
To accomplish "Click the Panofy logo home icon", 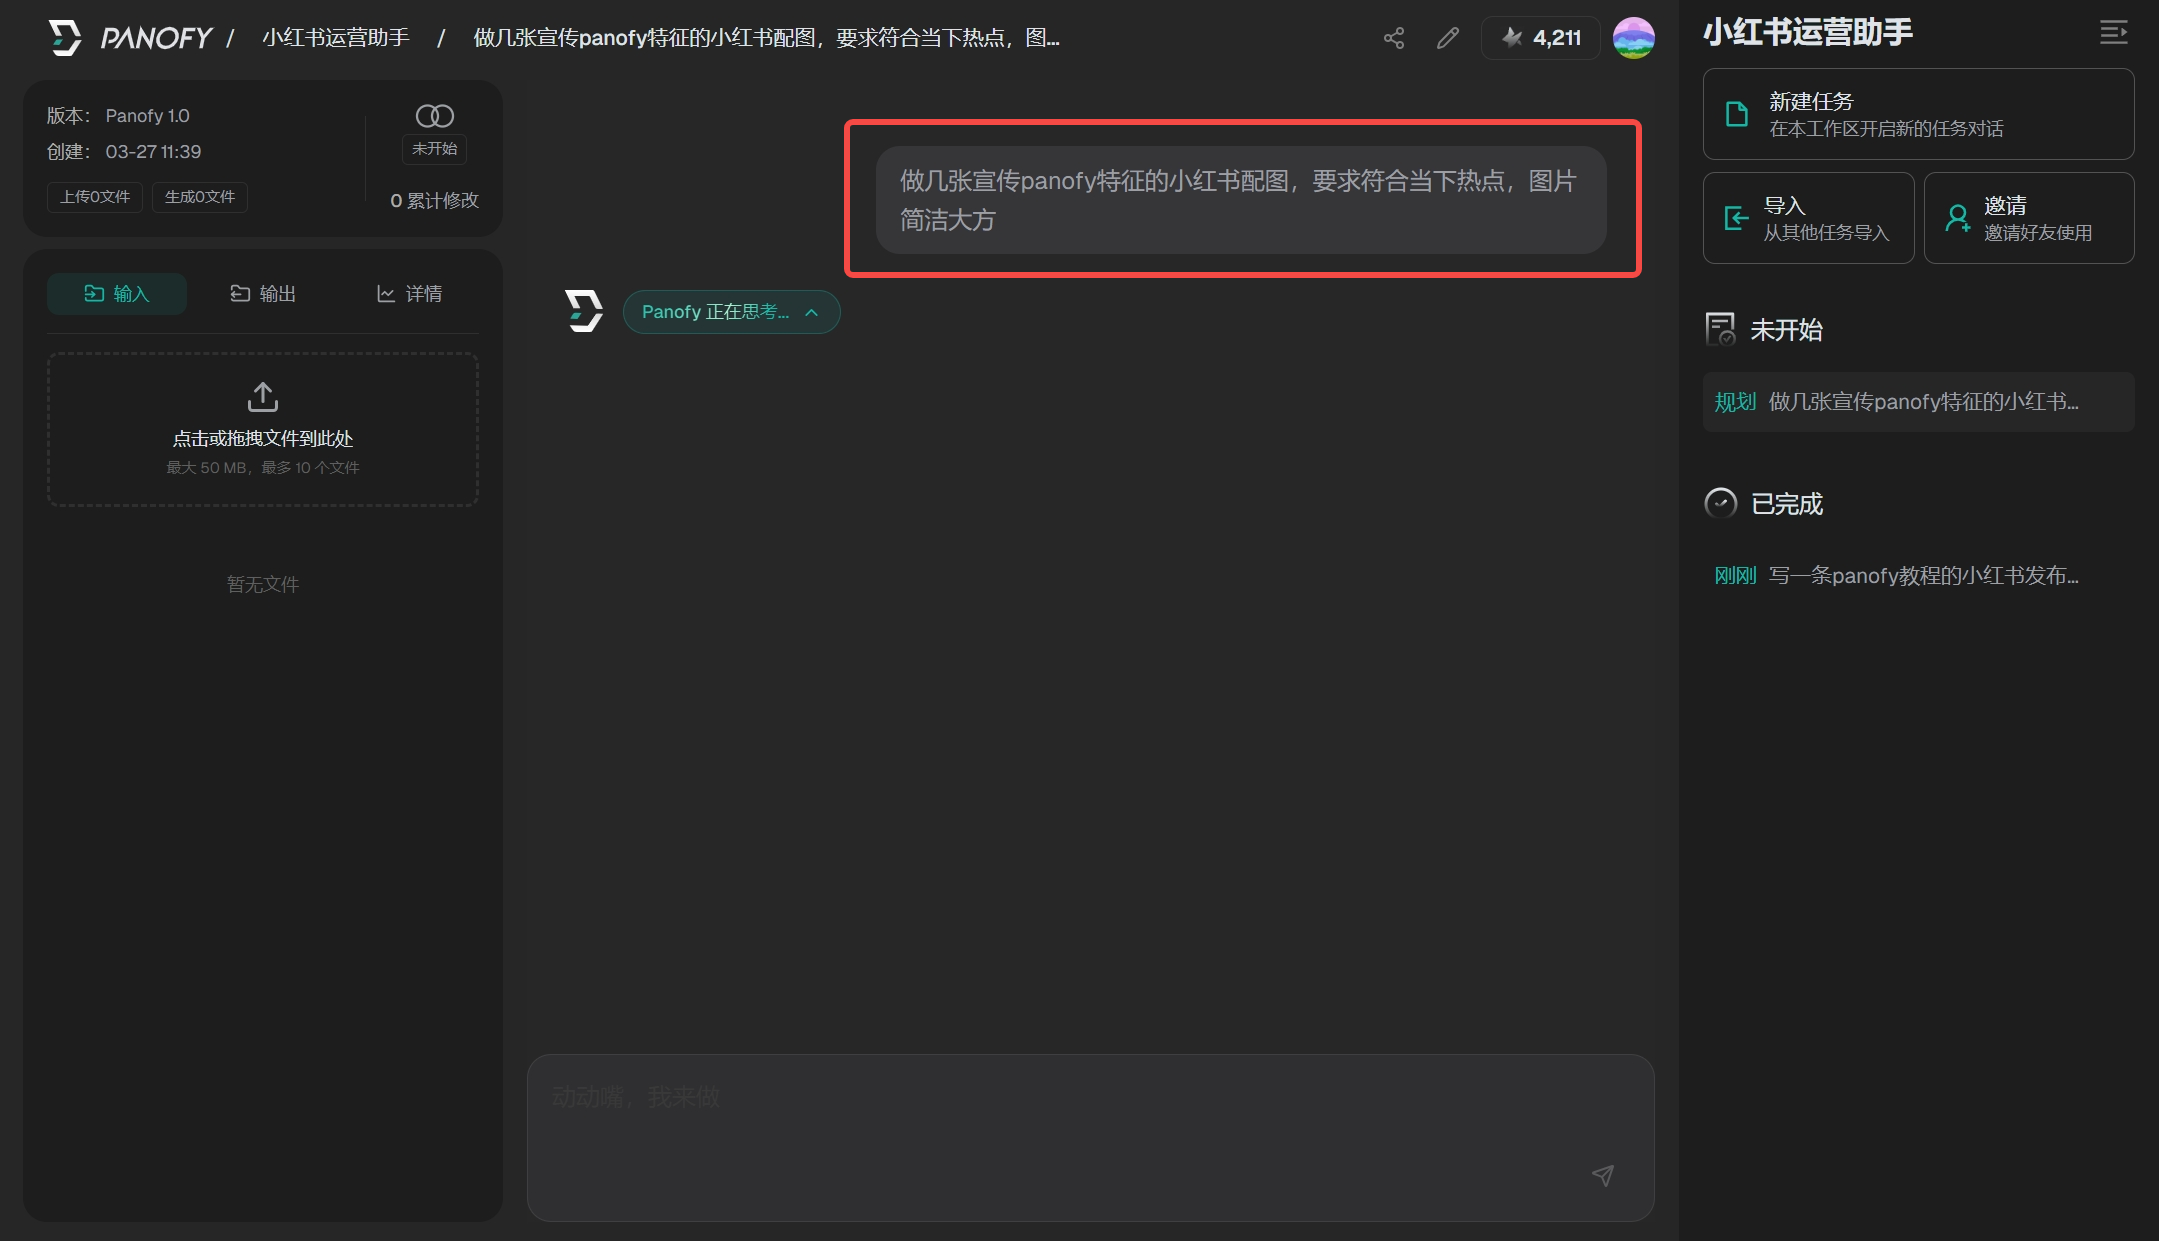I will coord(65,38).
